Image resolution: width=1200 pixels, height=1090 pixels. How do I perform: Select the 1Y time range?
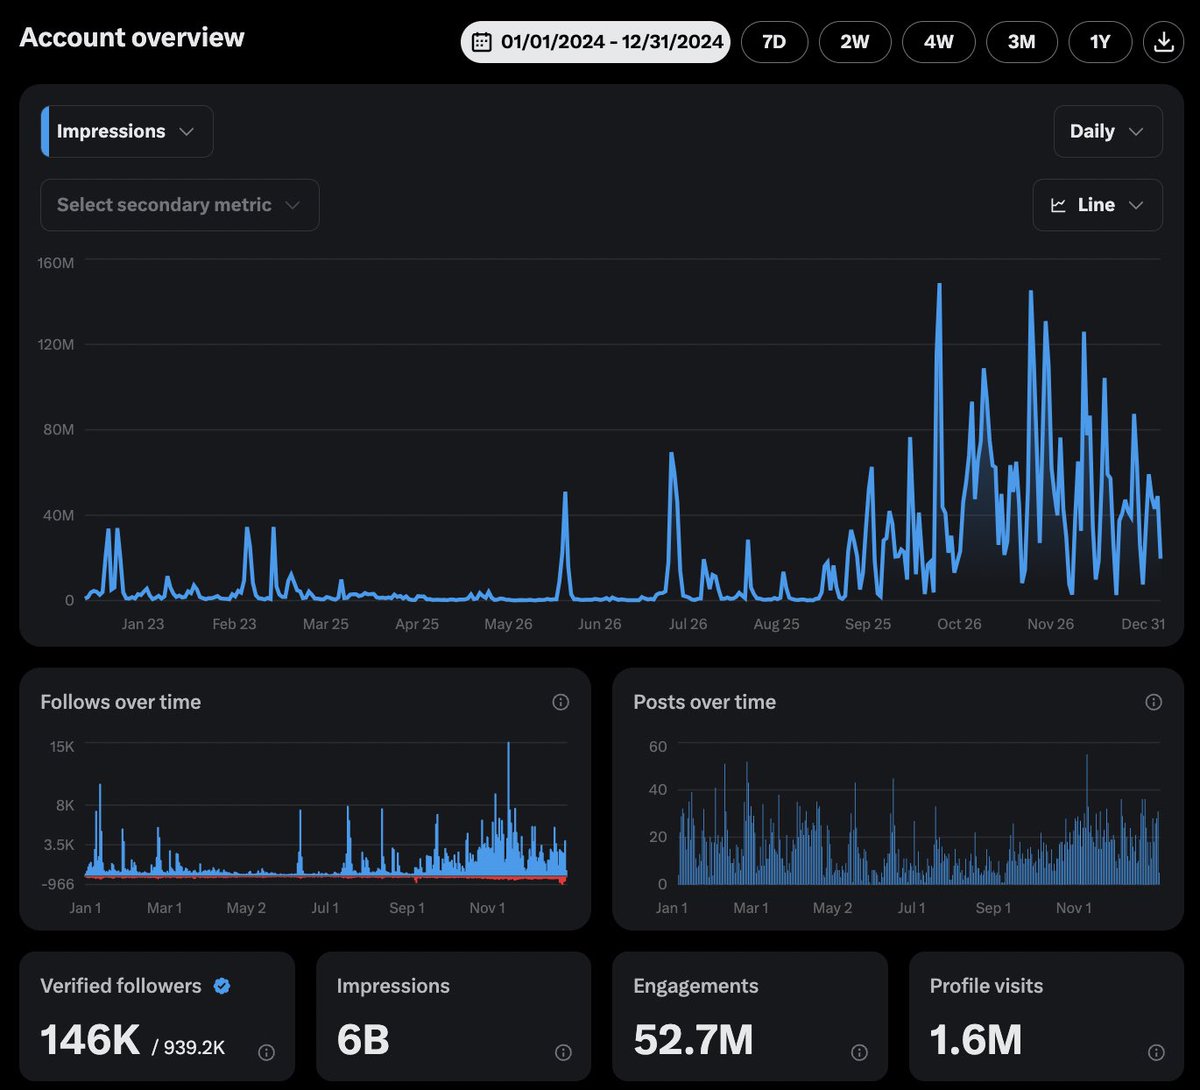1100,42
